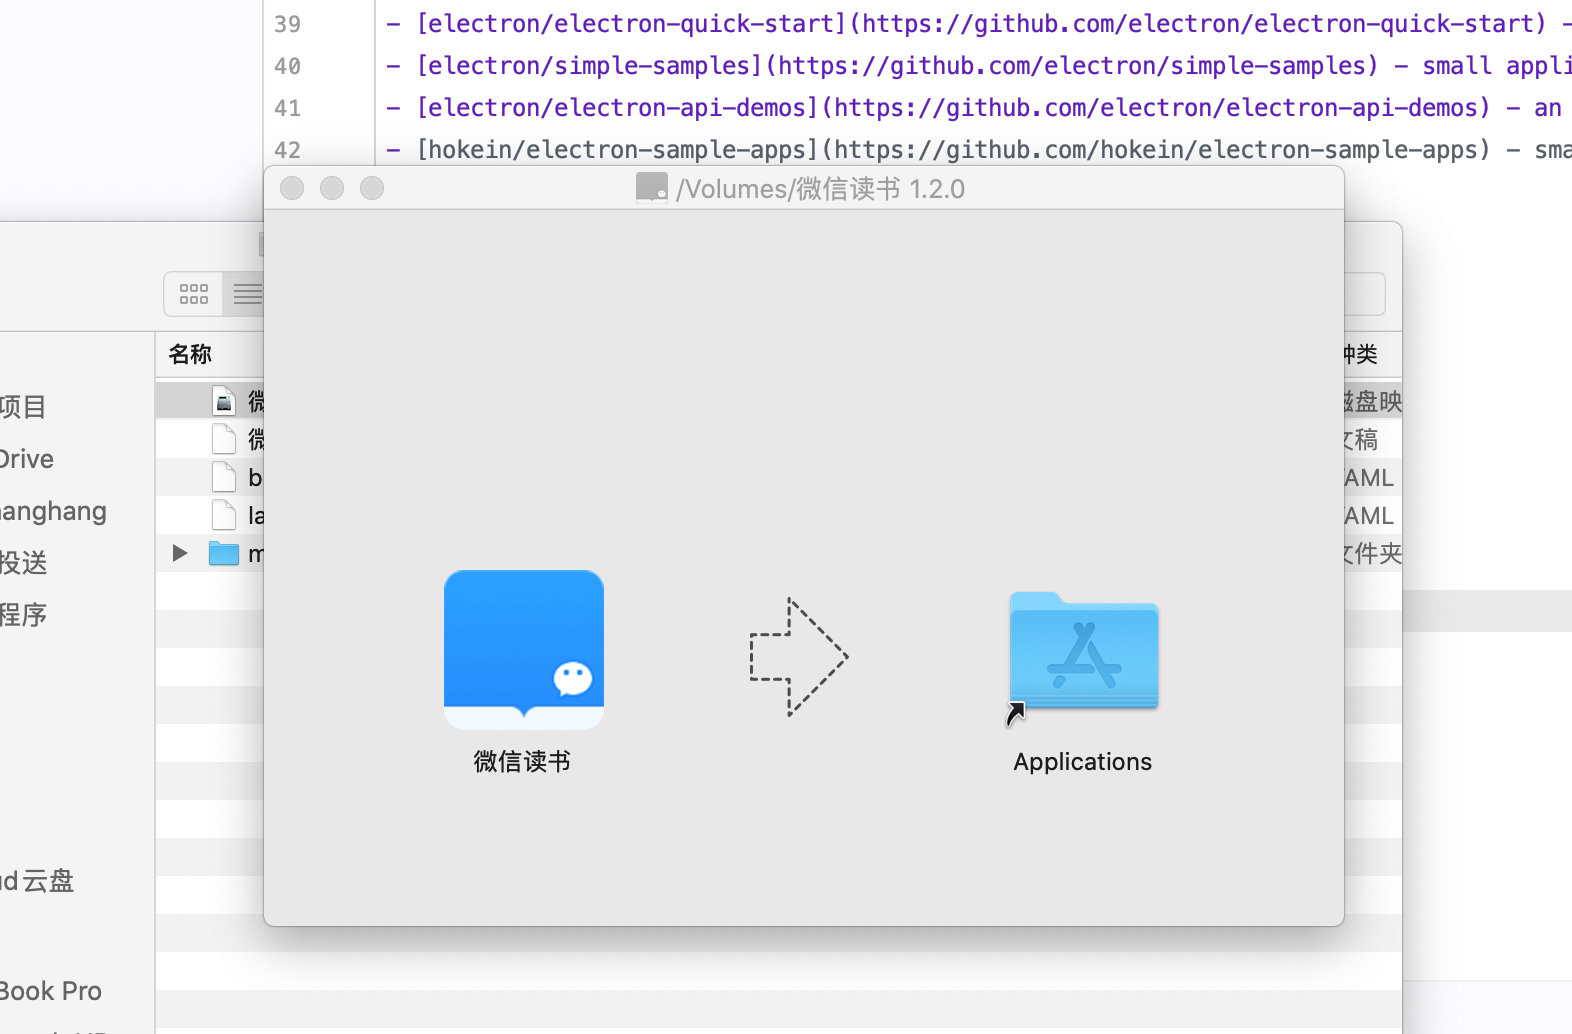Screen dimensions: 1572x1034
Task: Close the 微信读书 volume window
Action: 292,188
